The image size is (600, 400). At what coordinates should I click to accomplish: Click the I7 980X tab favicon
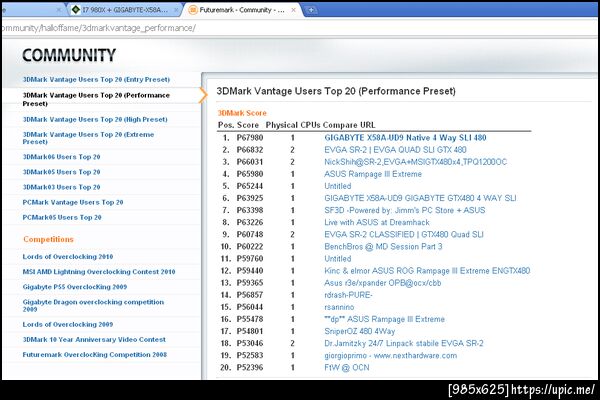(76, 10)
